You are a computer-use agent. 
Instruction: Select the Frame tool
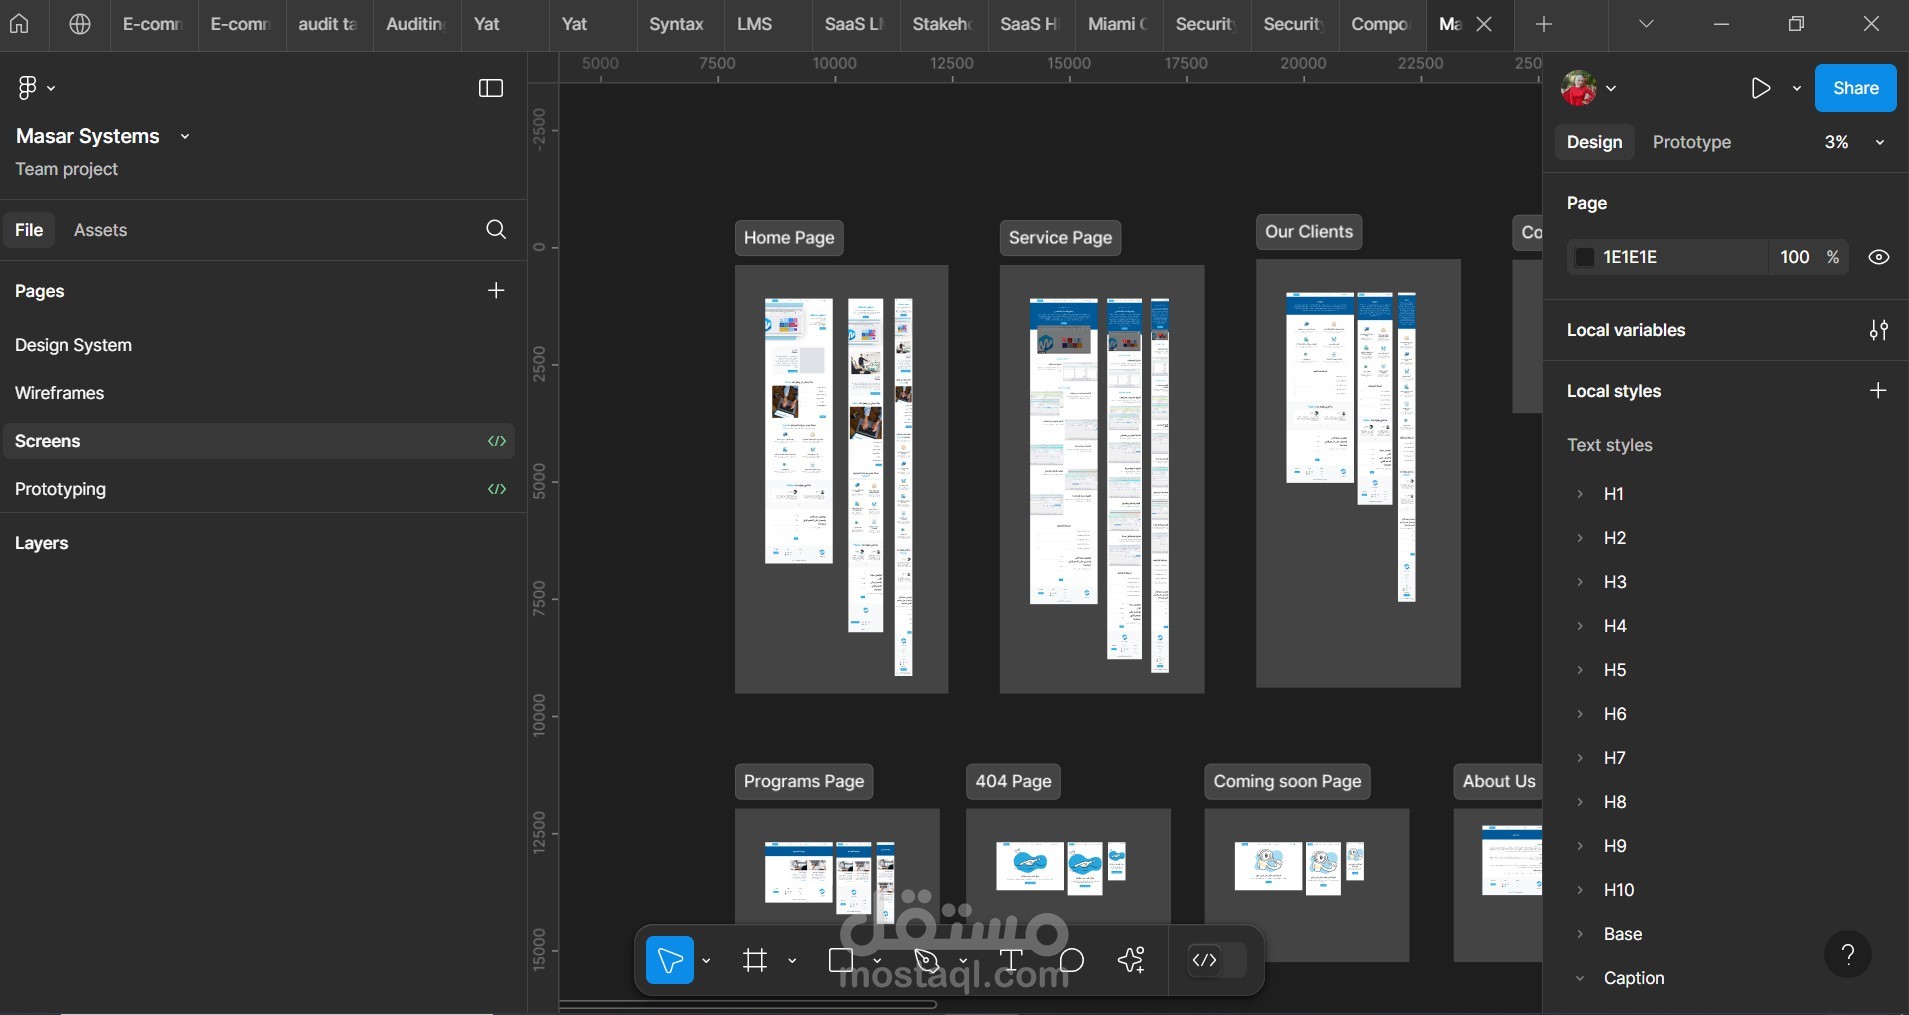tap(755, 960)
